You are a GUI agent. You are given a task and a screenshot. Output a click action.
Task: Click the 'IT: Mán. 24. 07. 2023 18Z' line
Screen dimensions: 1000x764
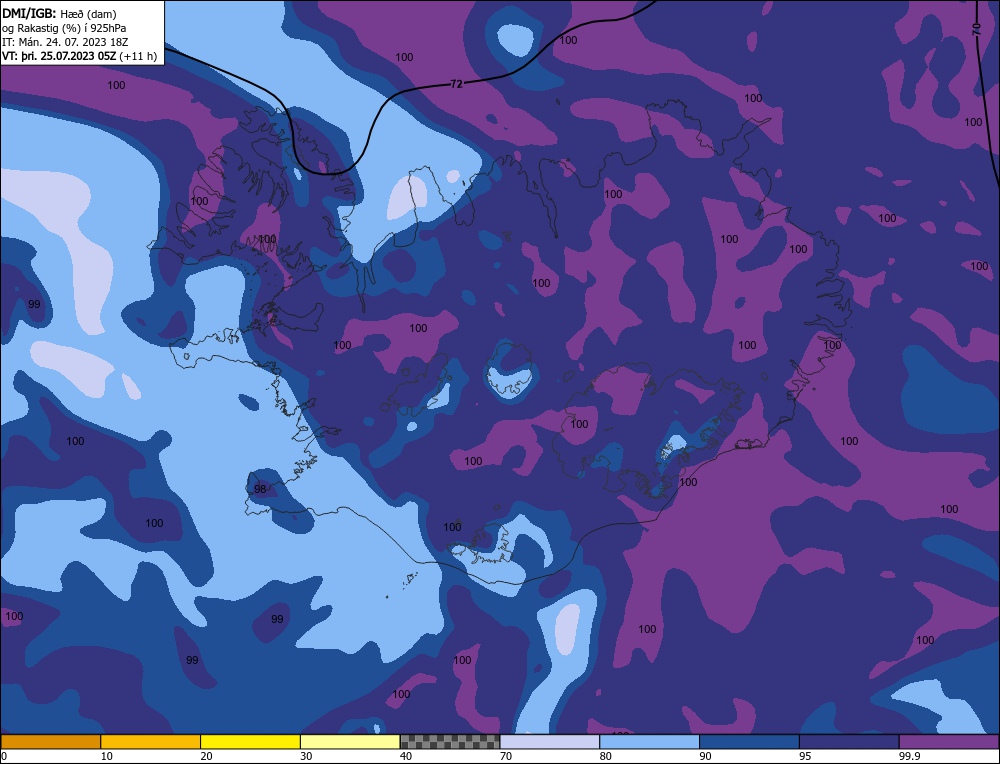coord(65,42)
